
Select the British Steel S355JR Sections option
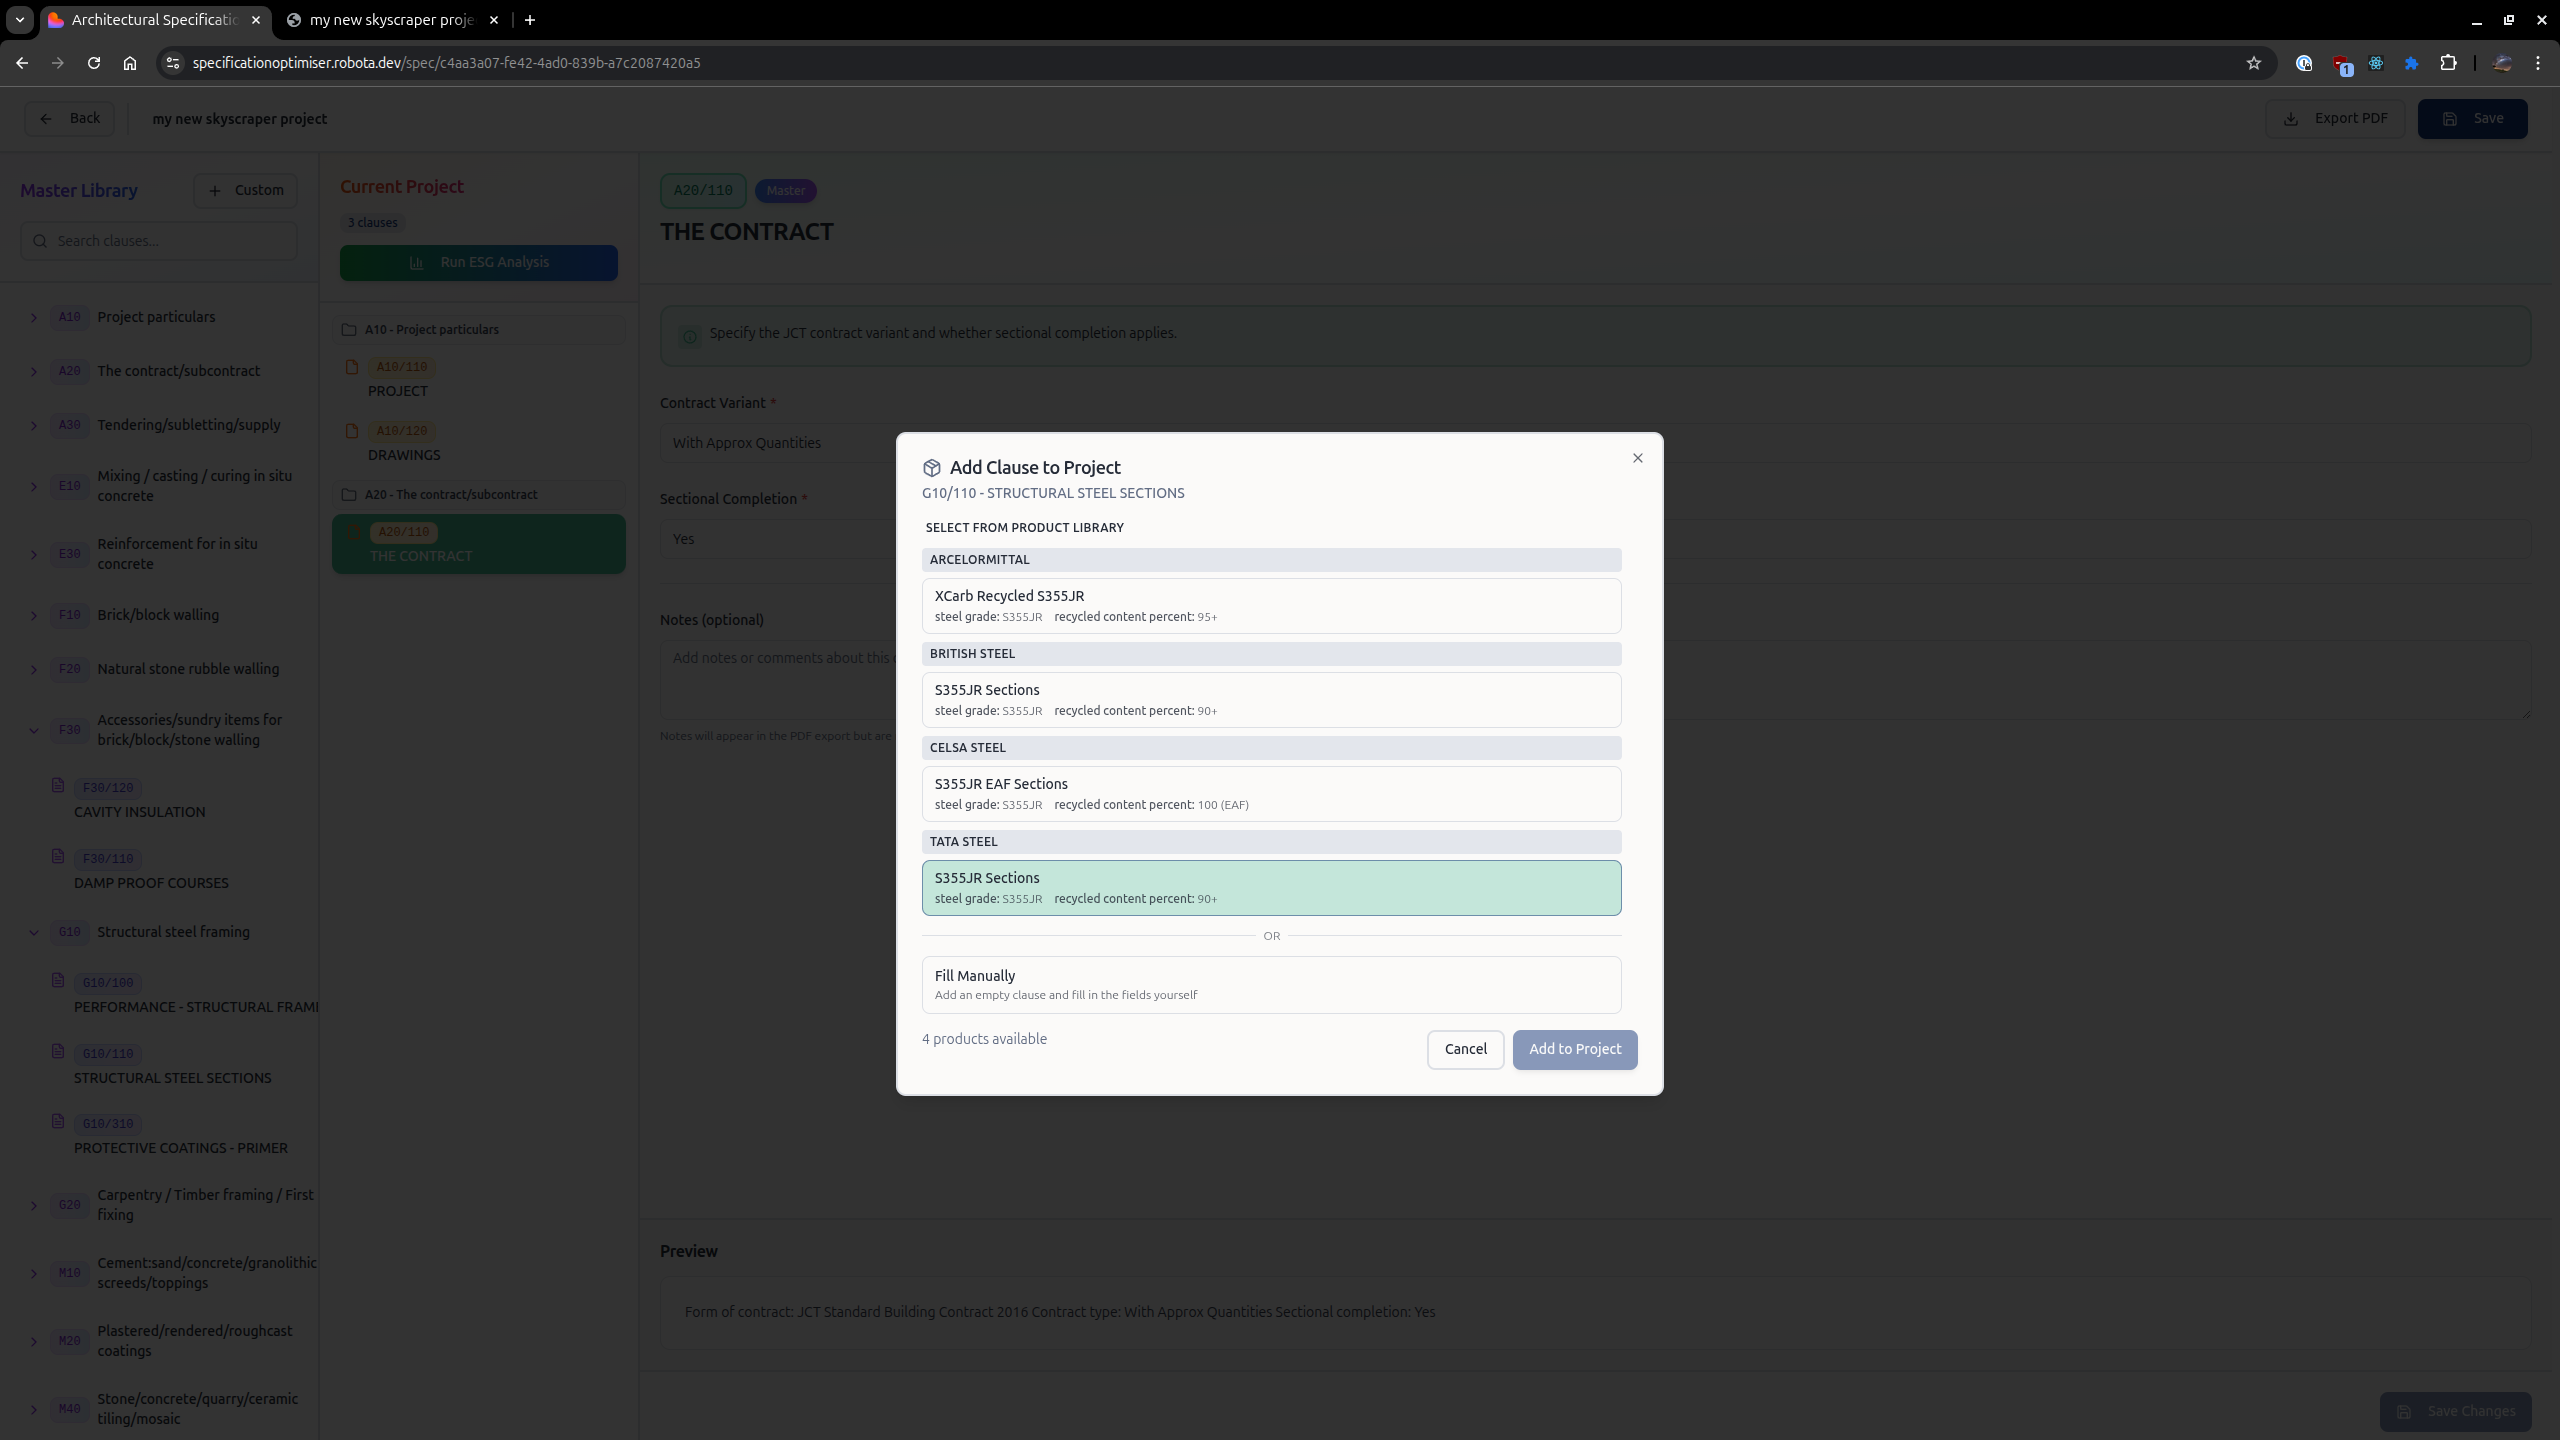tap(1270, 699)
